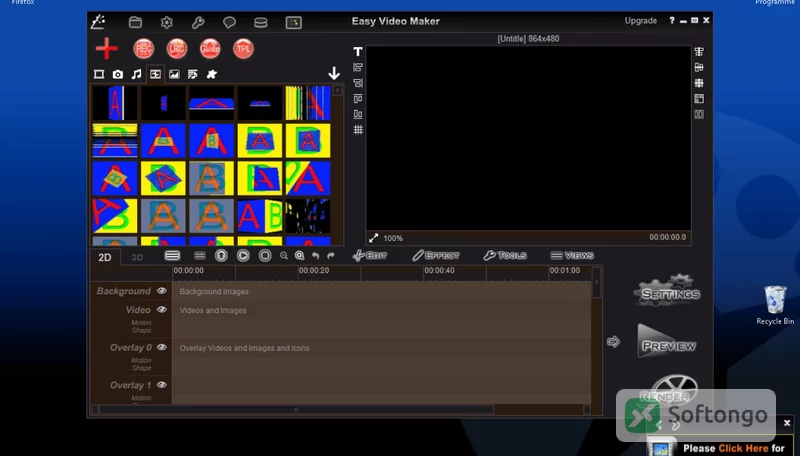Play the timeline with play button

(x=243, y=256)
